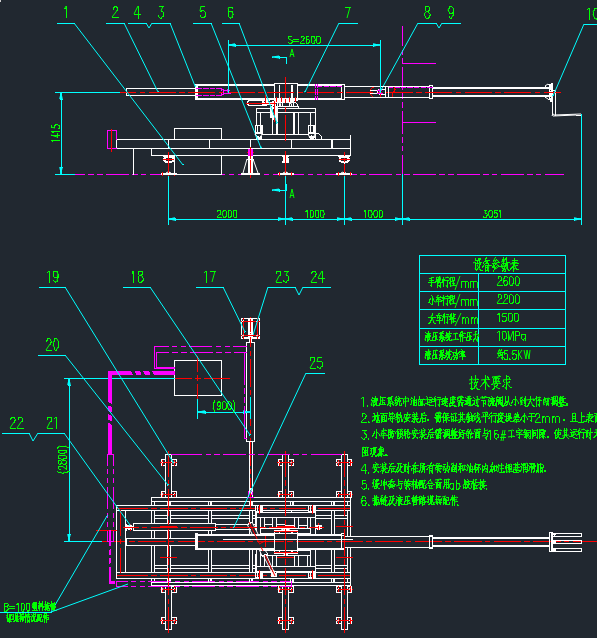Click part callout number 17
This screenshot has width=597, height=638.
[x=210, y=277]
